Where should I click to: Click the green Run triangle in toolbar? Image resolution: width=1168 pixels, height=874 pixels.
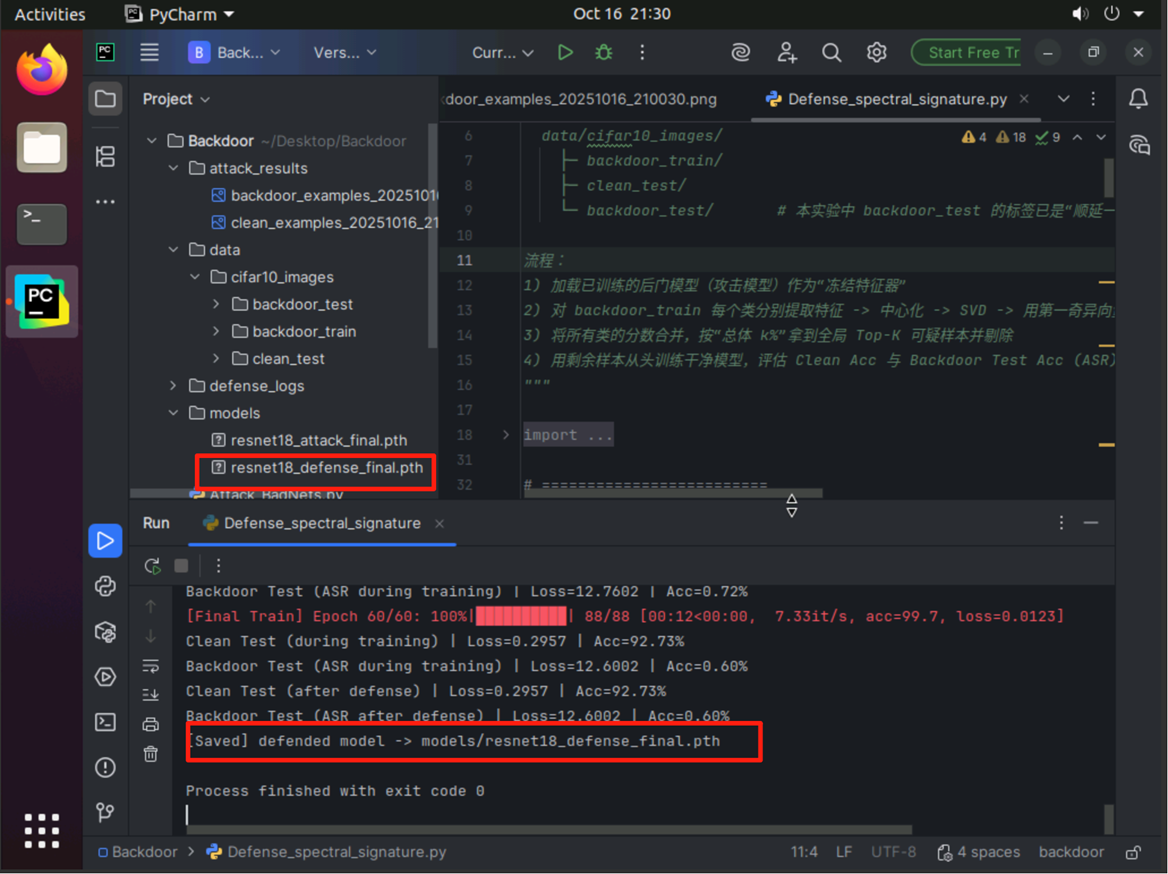(565, 53)
